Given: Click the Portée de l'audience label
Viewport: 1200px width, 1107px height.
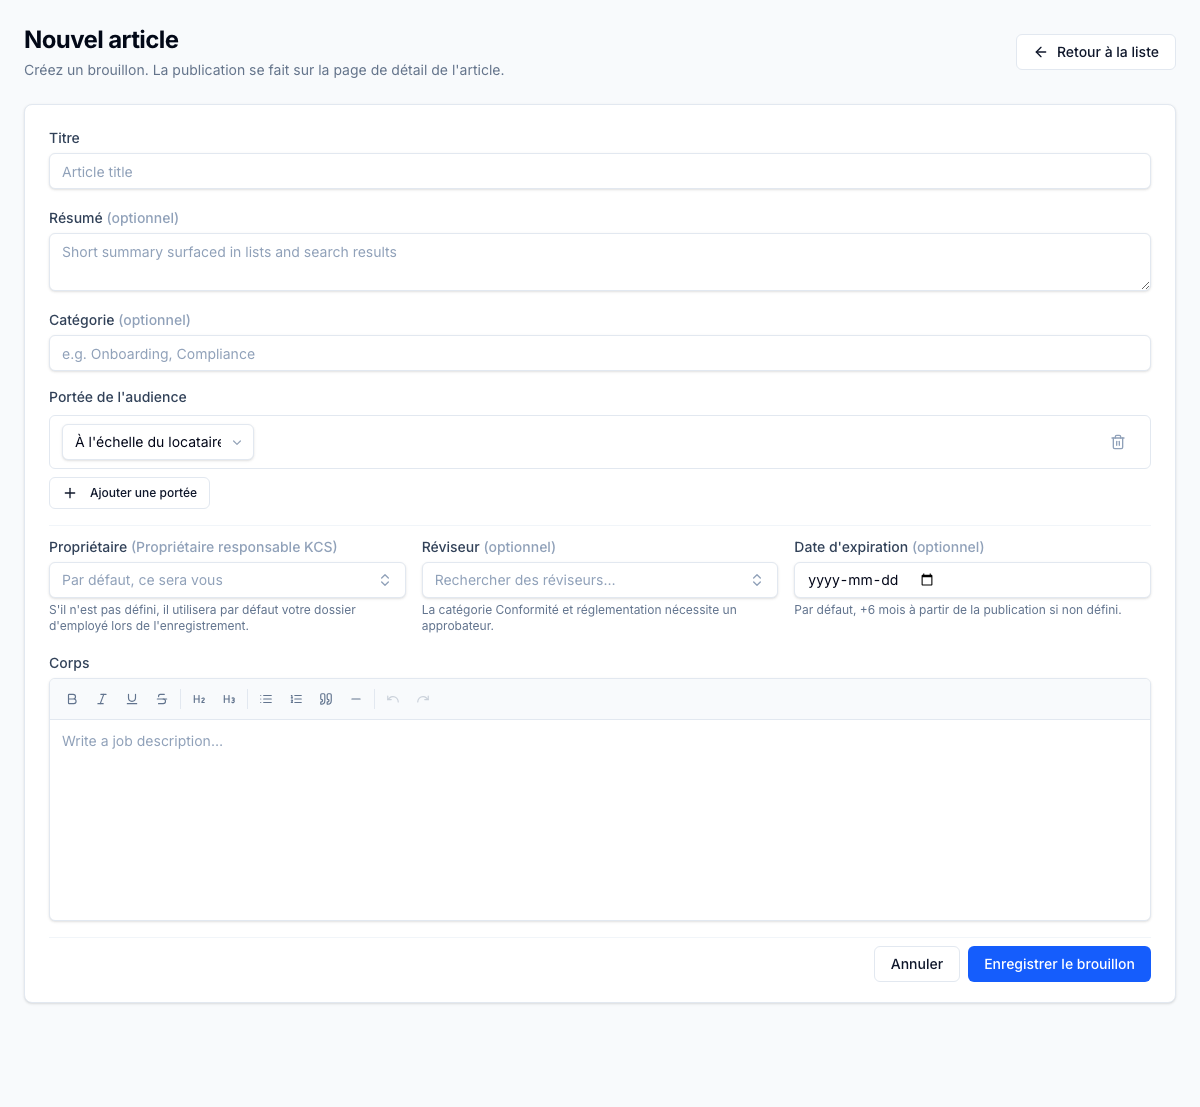Looking at the screenshot, I should (x=118, y=397).
